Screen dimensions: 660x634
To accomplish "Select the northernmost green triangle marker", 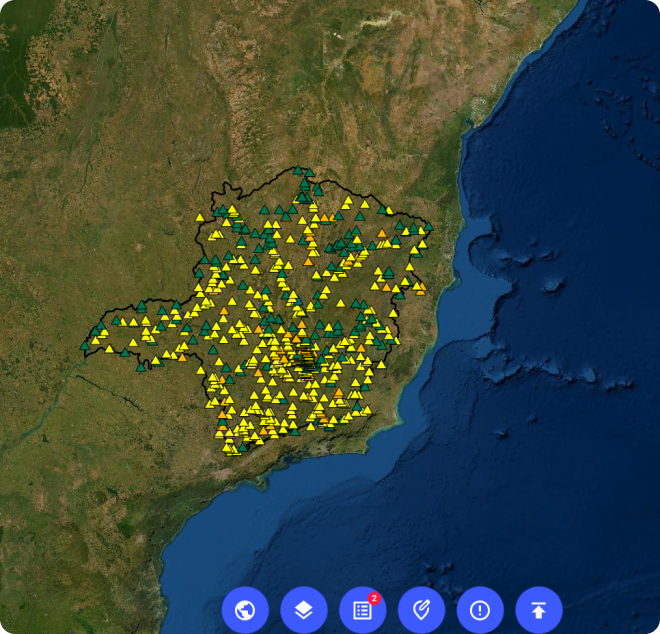I will (x=299, y=171).
